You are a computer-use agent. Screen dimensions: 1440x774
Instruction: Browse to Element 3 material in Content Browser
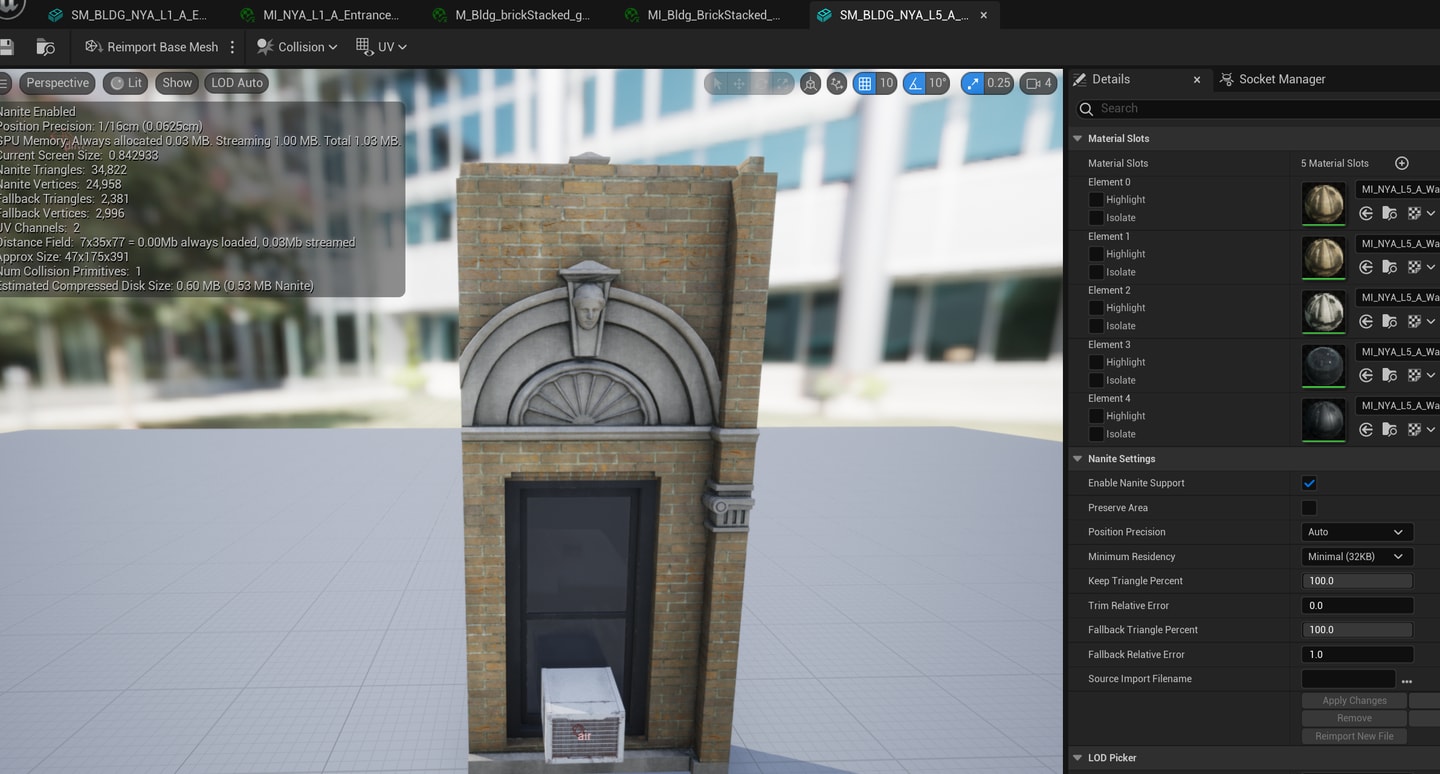click(x=1390, y=375)
